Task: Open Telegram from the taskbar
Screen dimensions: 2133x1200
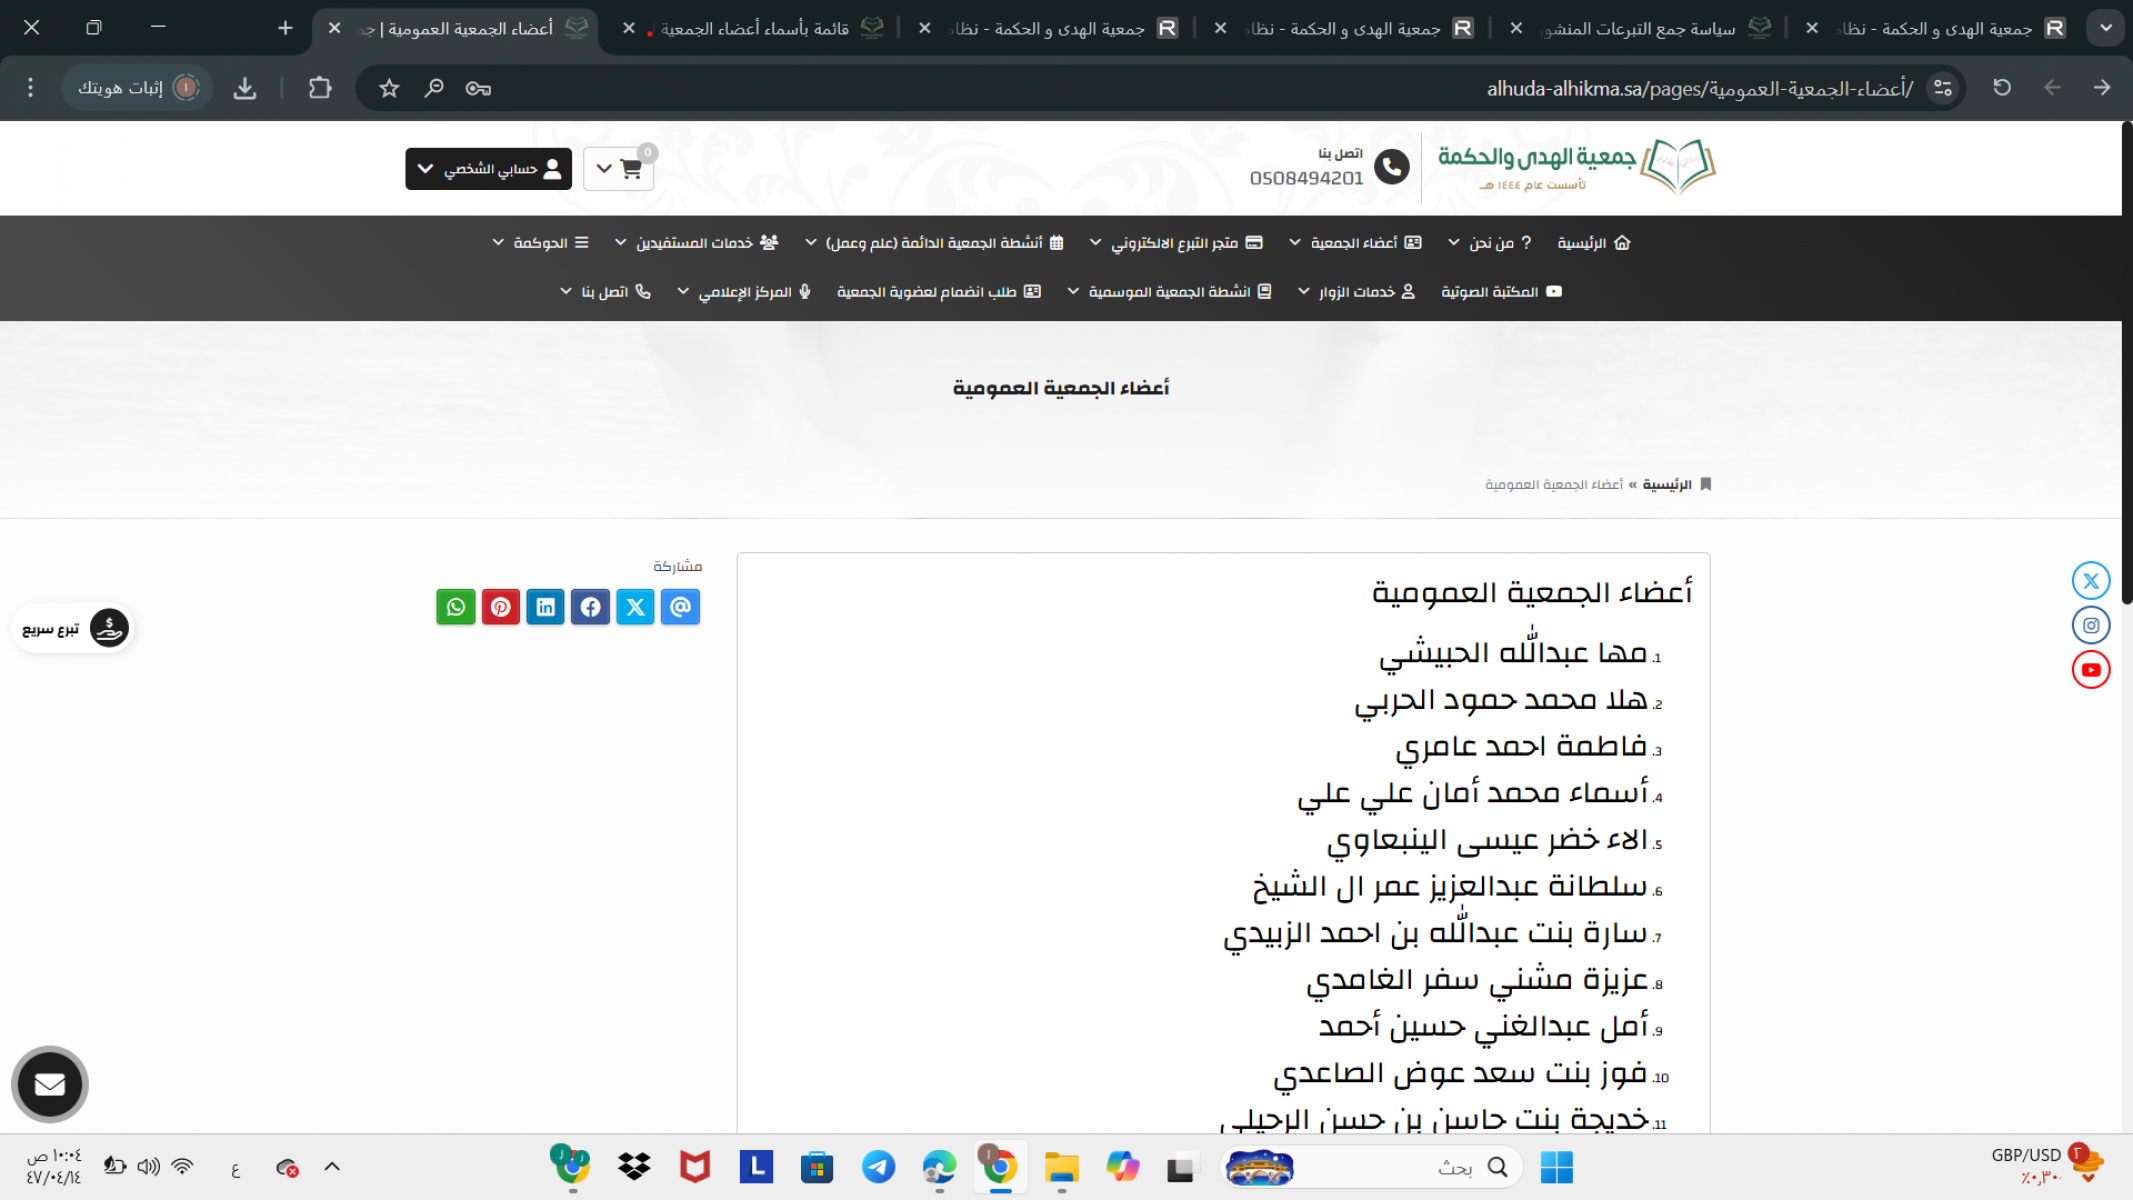Action: pos(878,1167)
